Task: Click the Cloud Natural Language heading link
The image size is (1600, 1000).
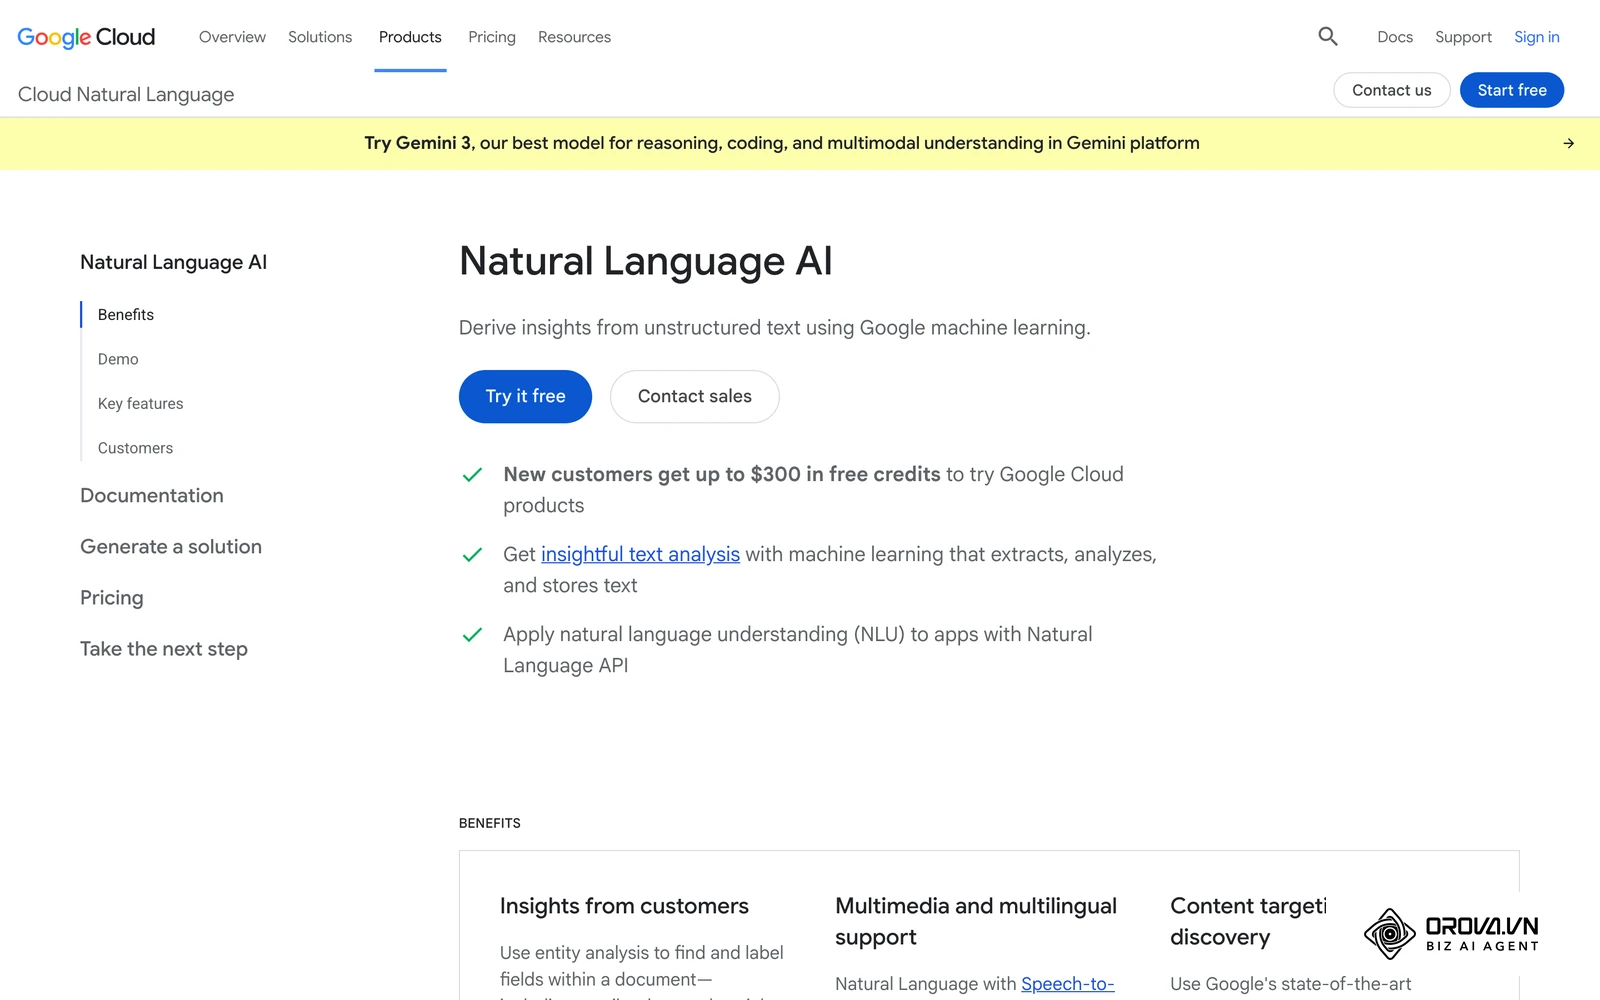Action: [x=126, y=94]
